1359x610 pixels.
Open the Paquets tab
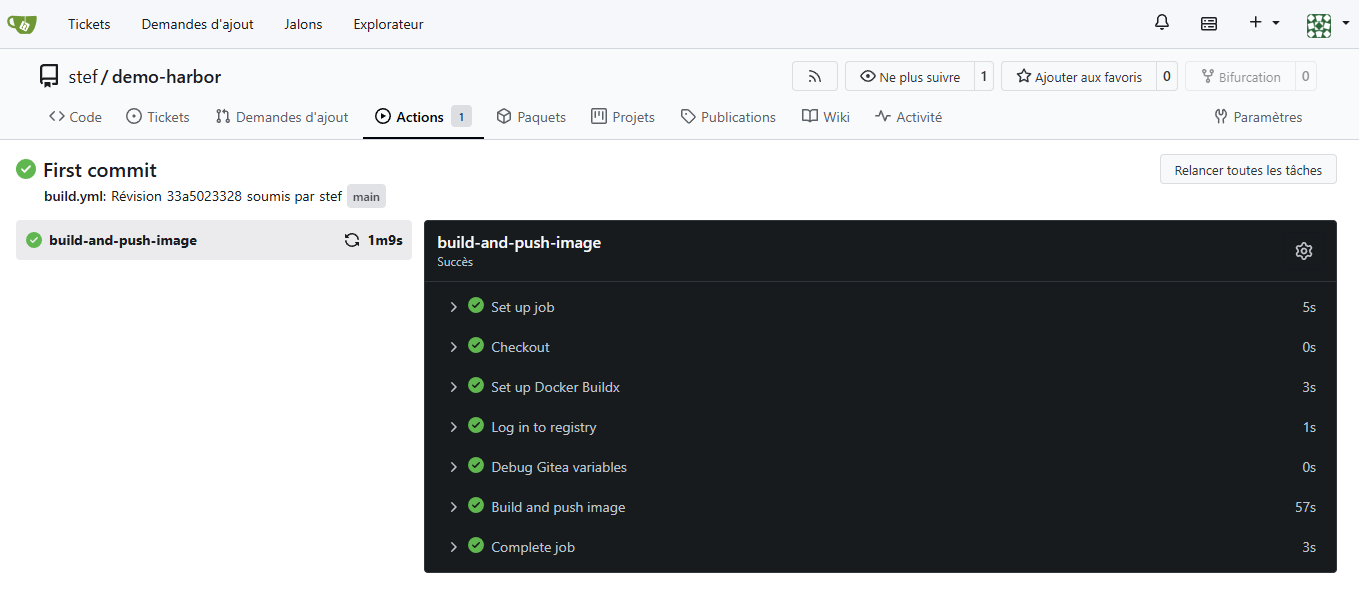click(x=531, y=117)
